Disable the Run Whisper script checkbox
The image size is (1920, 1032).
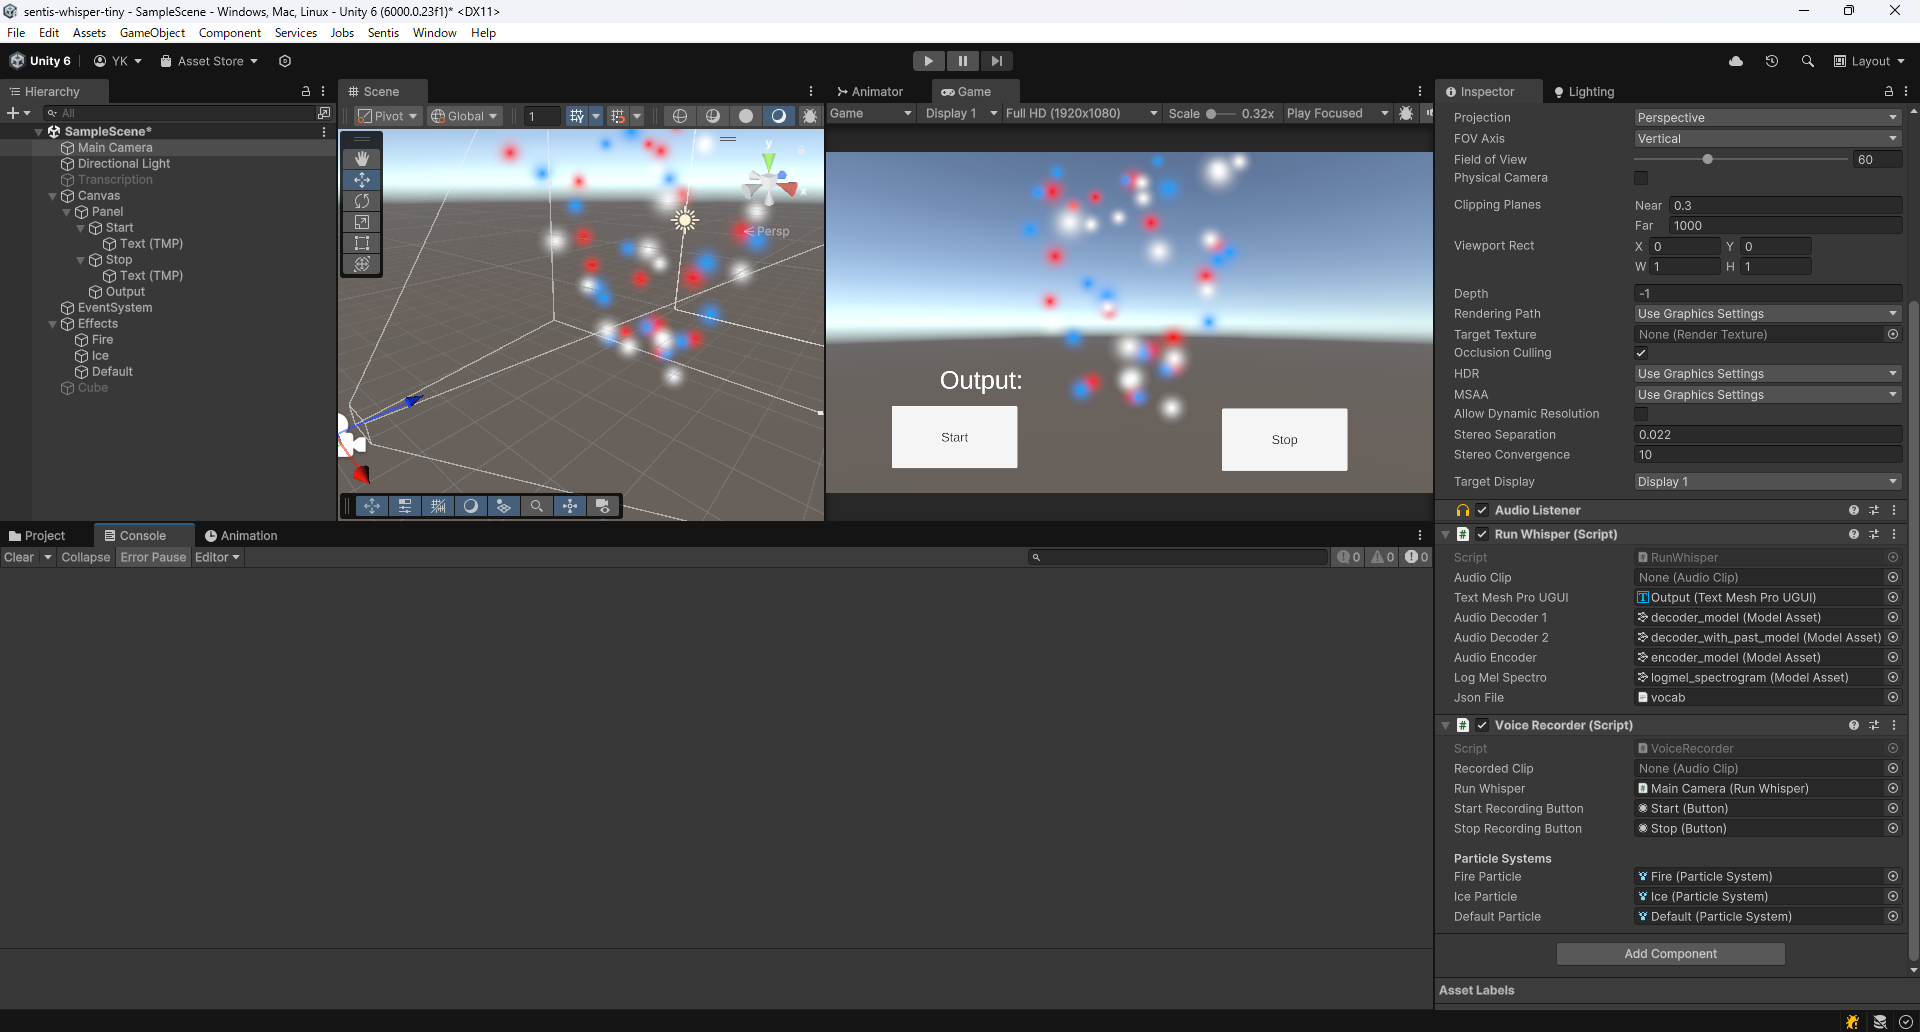pyautogui.click(x=1482, y=534)
